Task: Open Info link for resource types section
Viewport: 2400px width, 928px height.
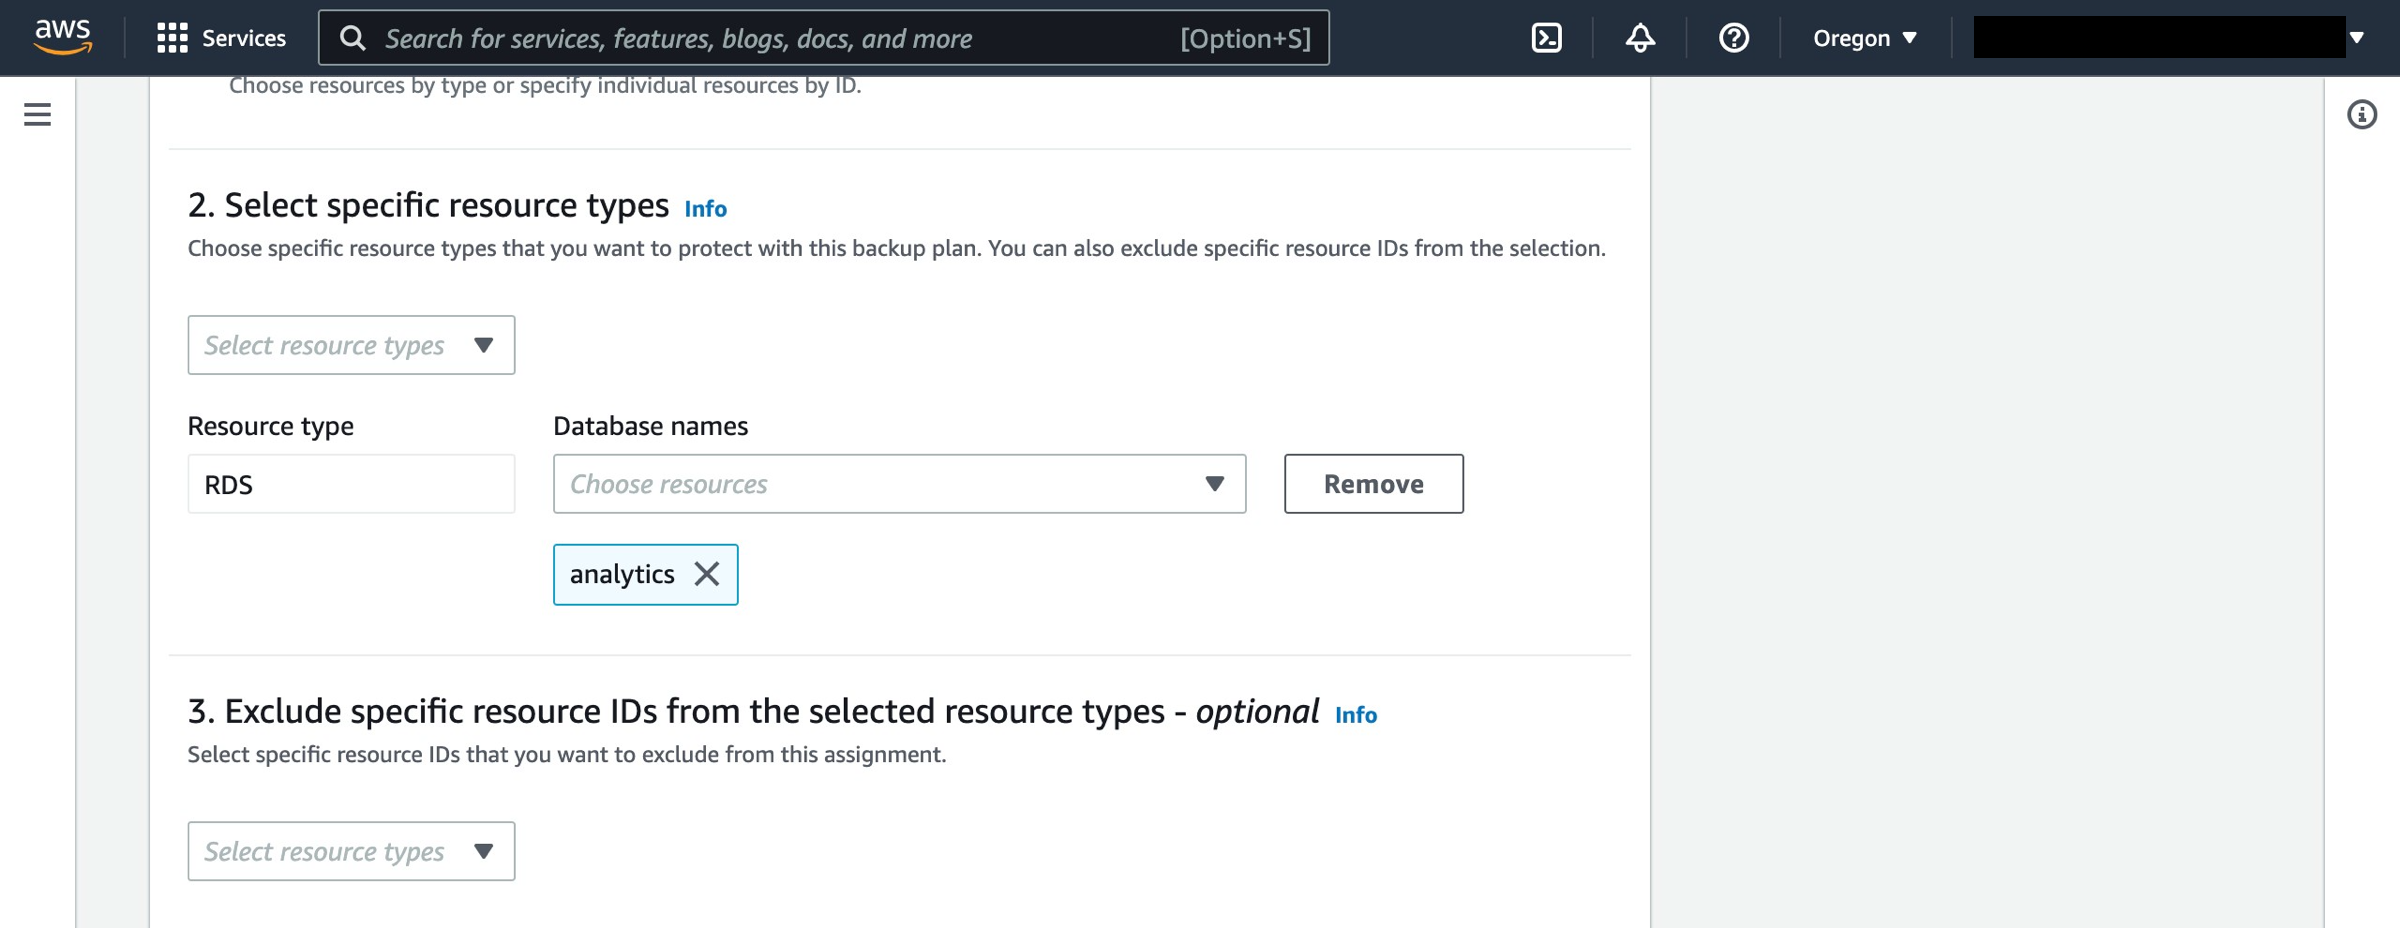Action: [x=705, y=208]
